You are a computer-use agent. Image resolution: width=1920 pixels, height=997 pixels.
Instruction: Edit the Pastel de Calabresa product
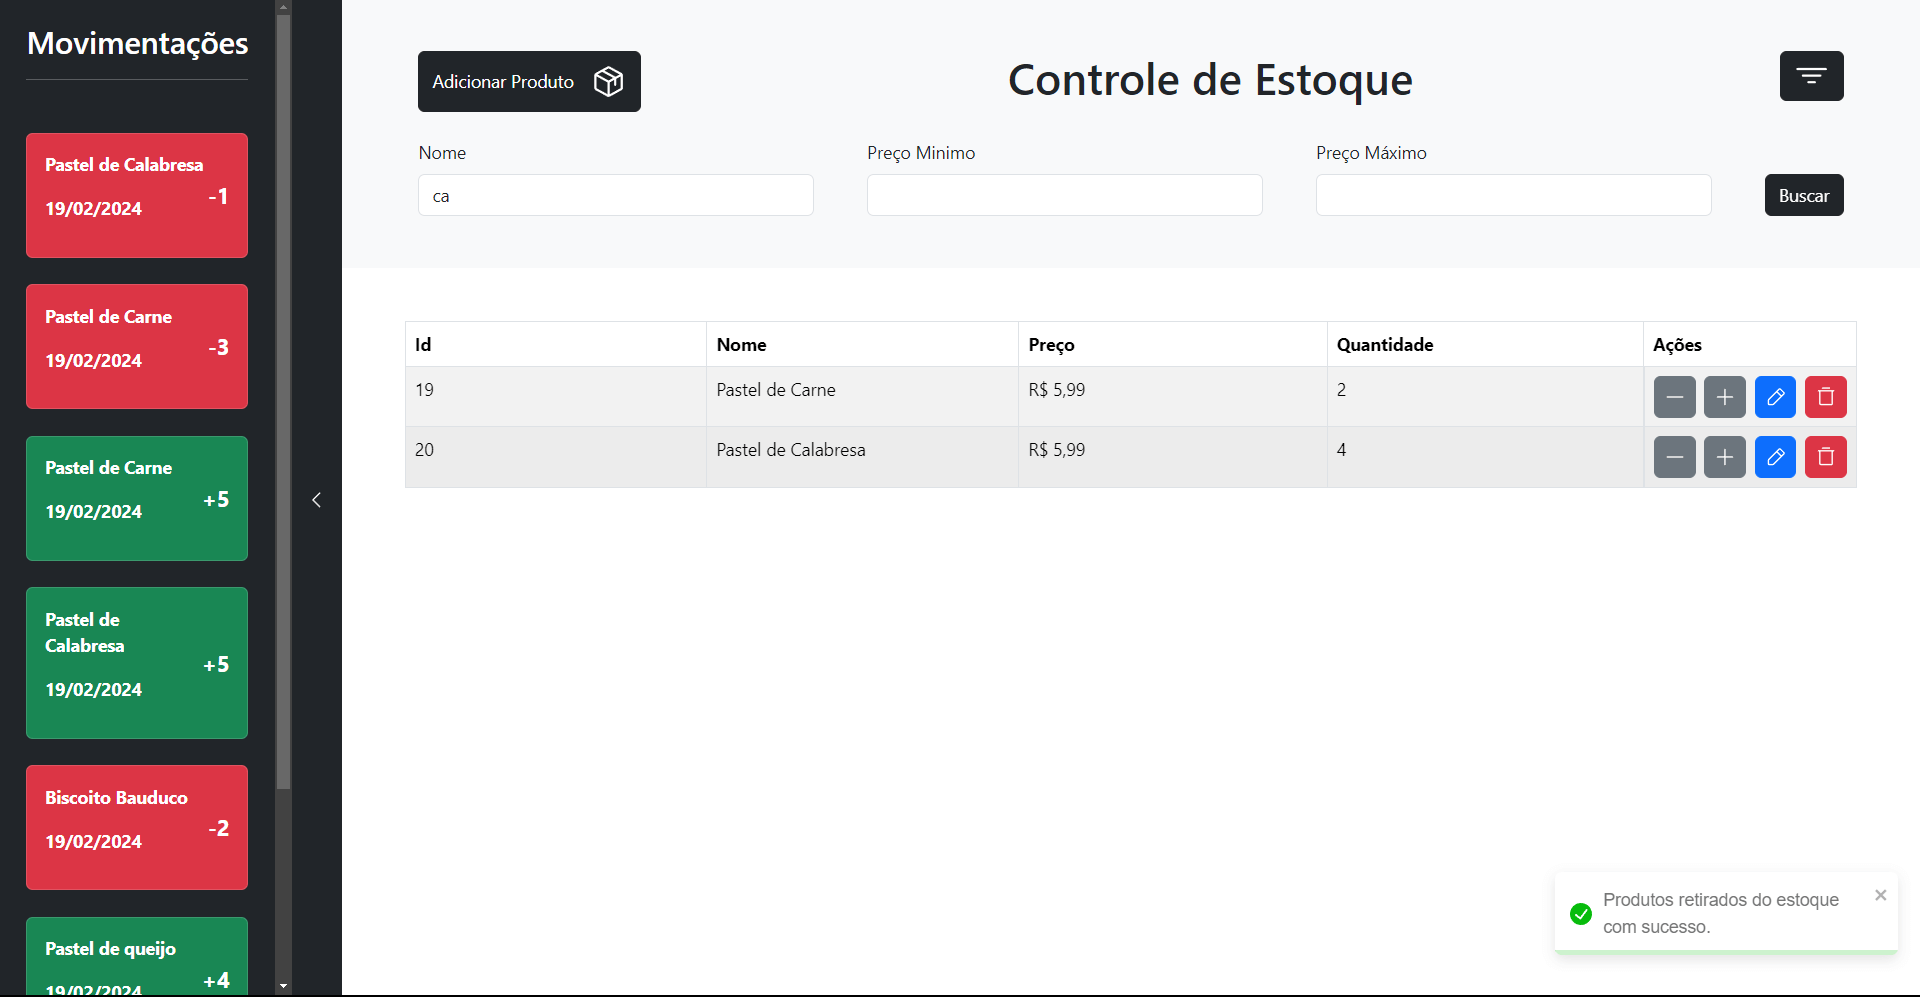point(1775,457)
